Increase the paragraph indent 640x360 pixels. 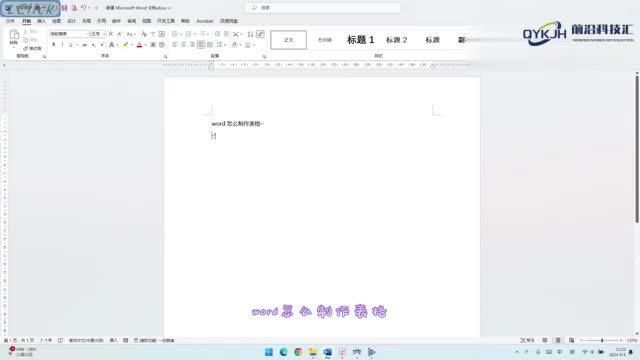tap(226, 34)
